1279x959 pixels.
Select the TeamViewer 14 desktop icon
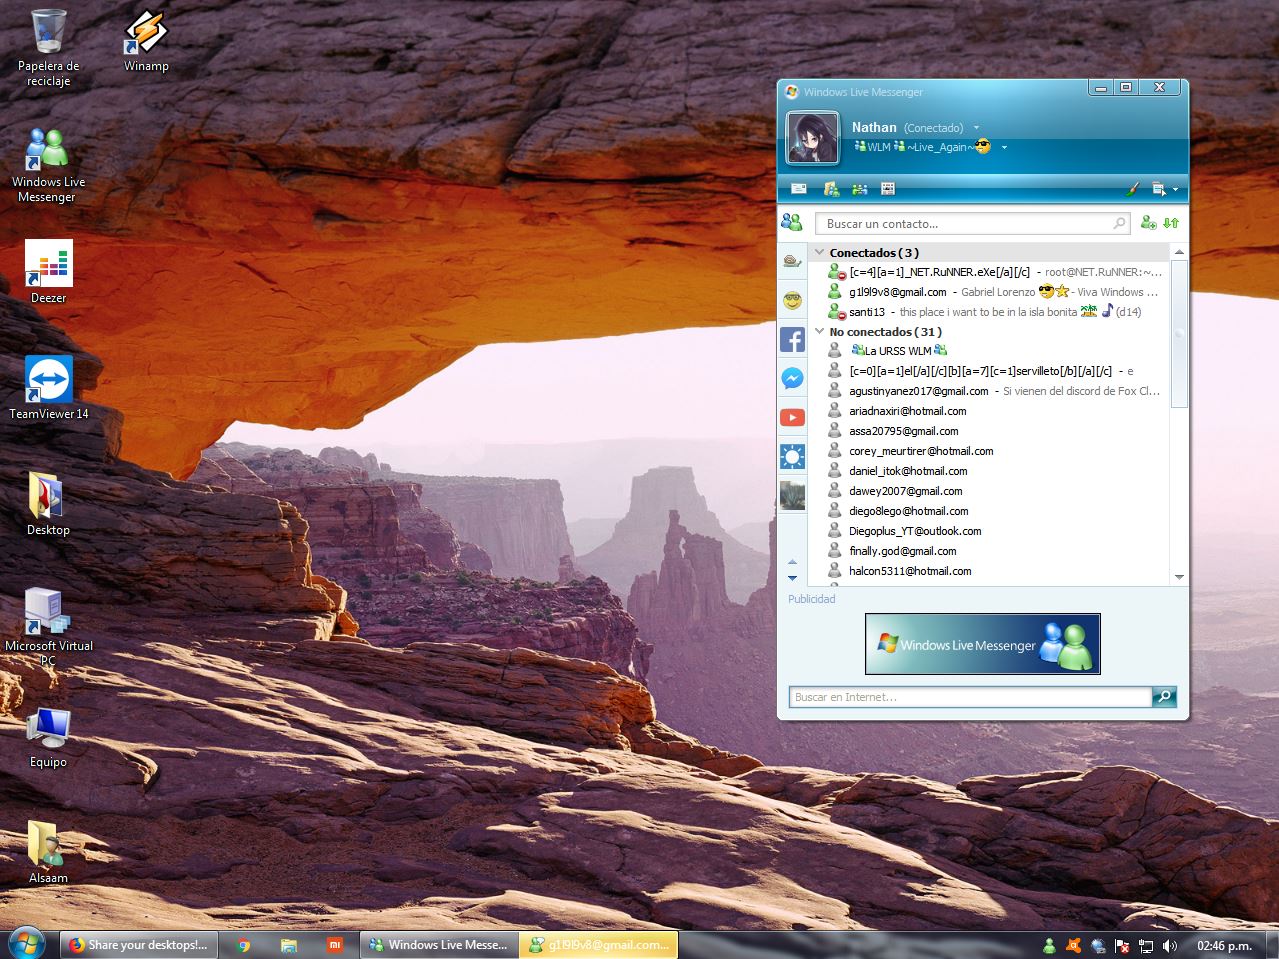(x=48, y=388)
